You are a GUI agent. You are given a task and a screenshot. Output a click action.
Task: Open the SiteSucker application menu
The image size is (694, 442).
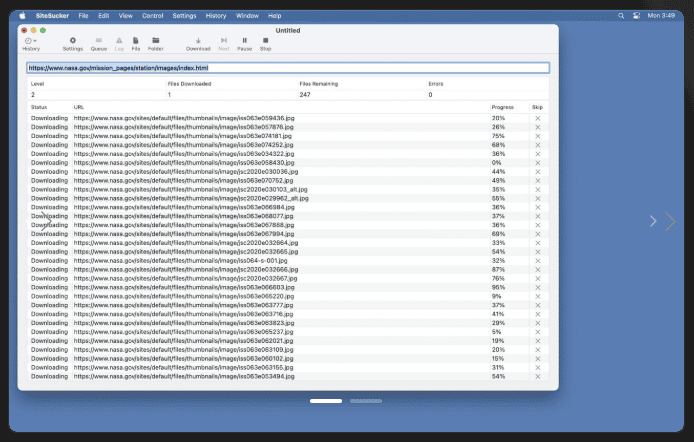[52, 15]
